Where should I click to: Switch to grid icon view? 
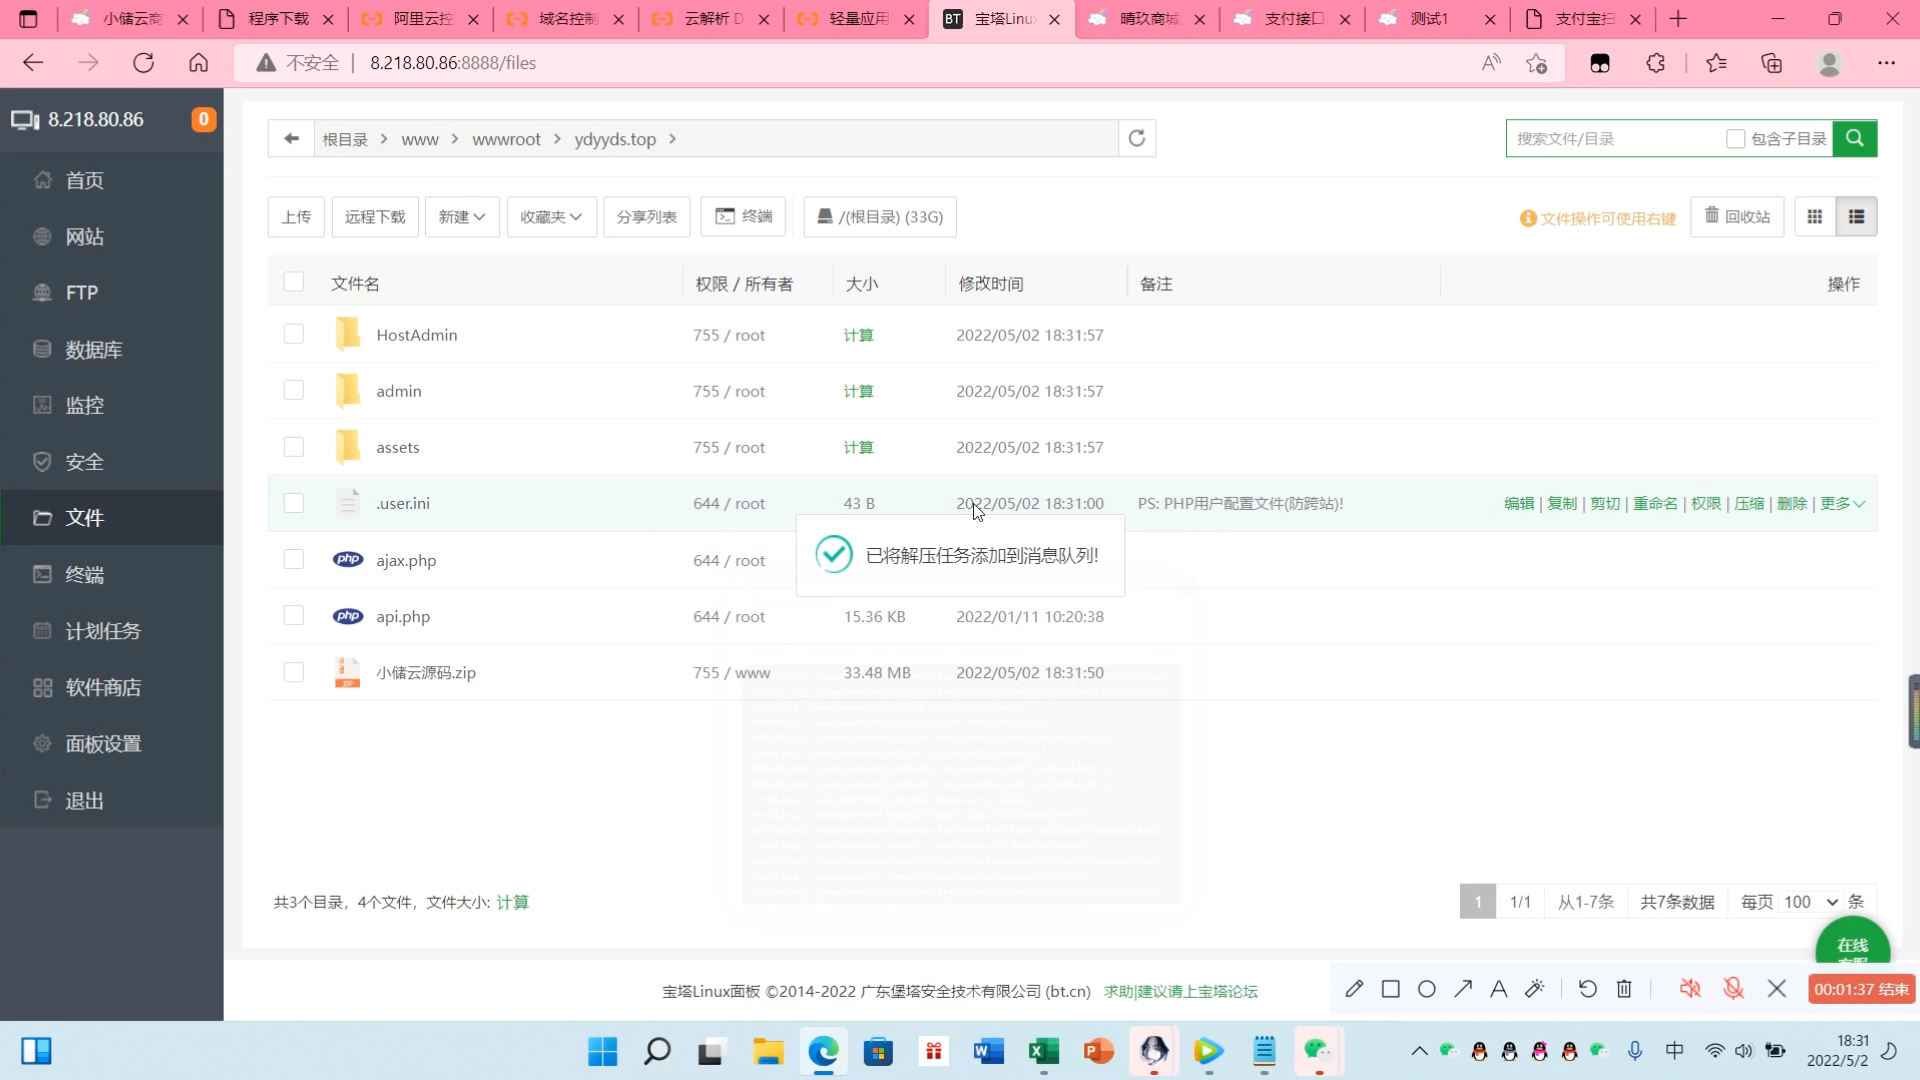(1815, 217)
